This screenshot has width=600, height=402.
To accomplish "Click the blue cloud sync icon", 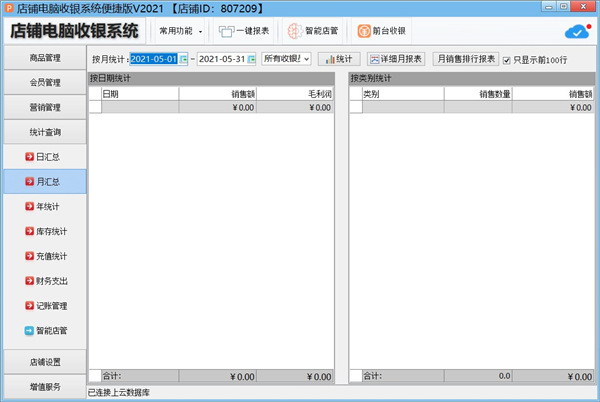I will pyautogui.click(x=578, y=32).
